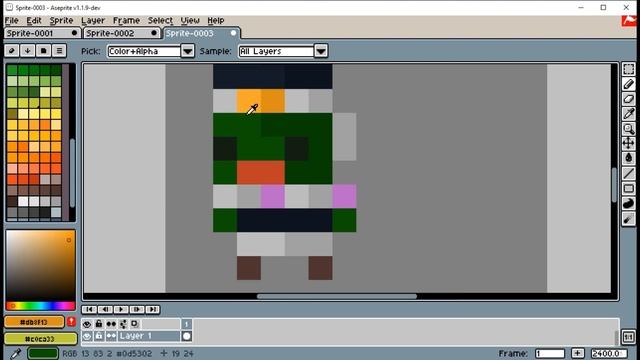This screenshot has height=360, width=640.
Task: Open the Select menu
Action: point(160,20)
